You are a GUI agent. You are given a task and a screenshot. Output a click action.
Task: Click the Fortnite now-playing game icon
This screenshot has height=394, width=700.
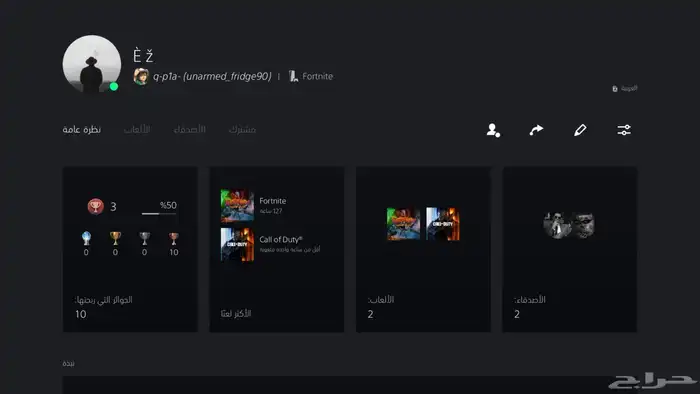(293, 76)
